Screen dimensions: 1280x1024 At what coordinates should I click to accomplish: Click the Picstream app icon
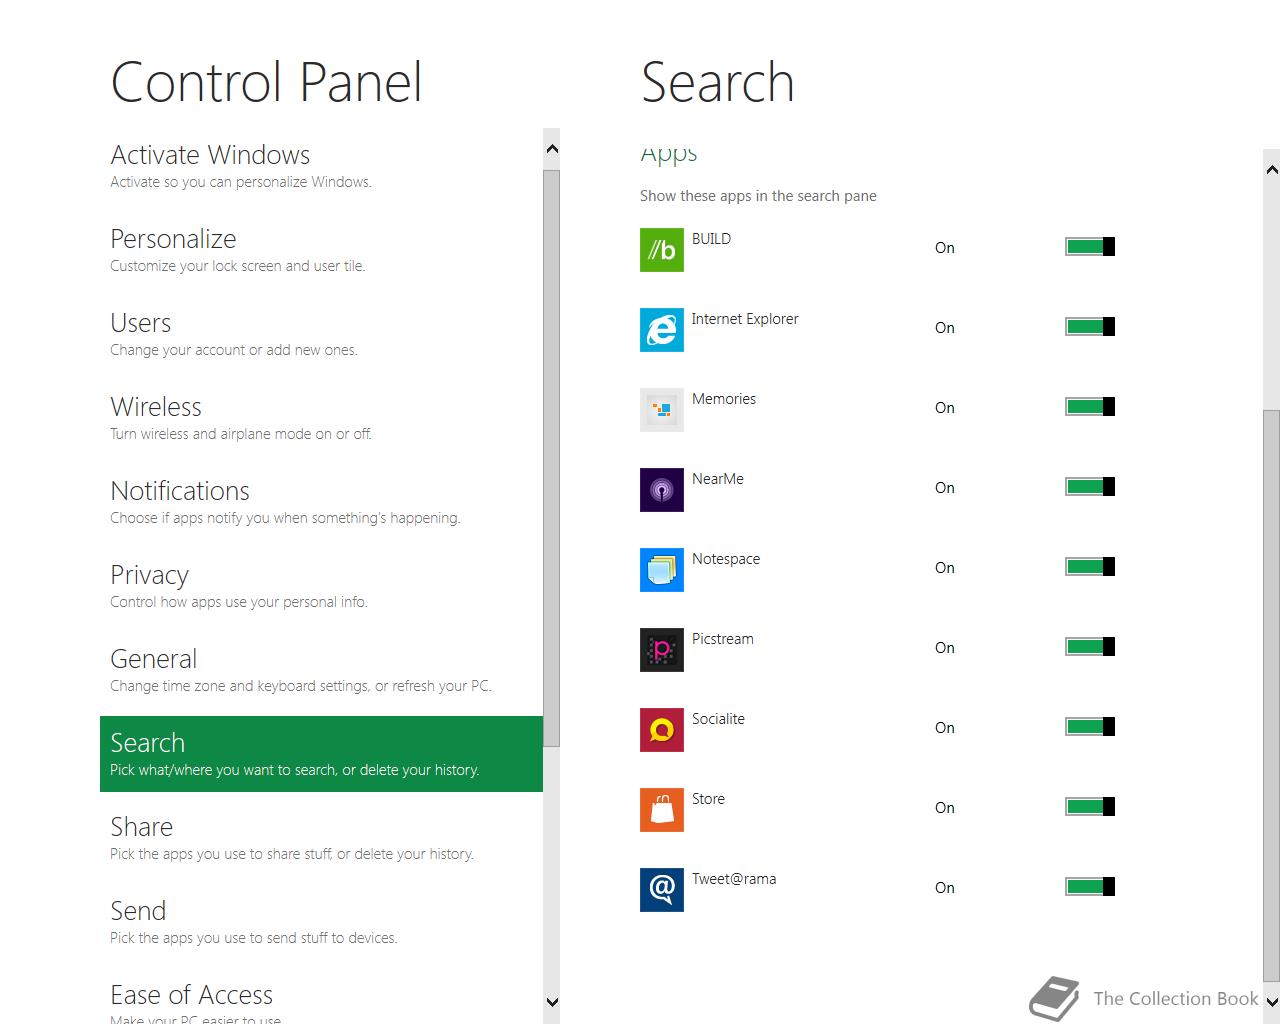pyautogui.click(x=662, y=650)
